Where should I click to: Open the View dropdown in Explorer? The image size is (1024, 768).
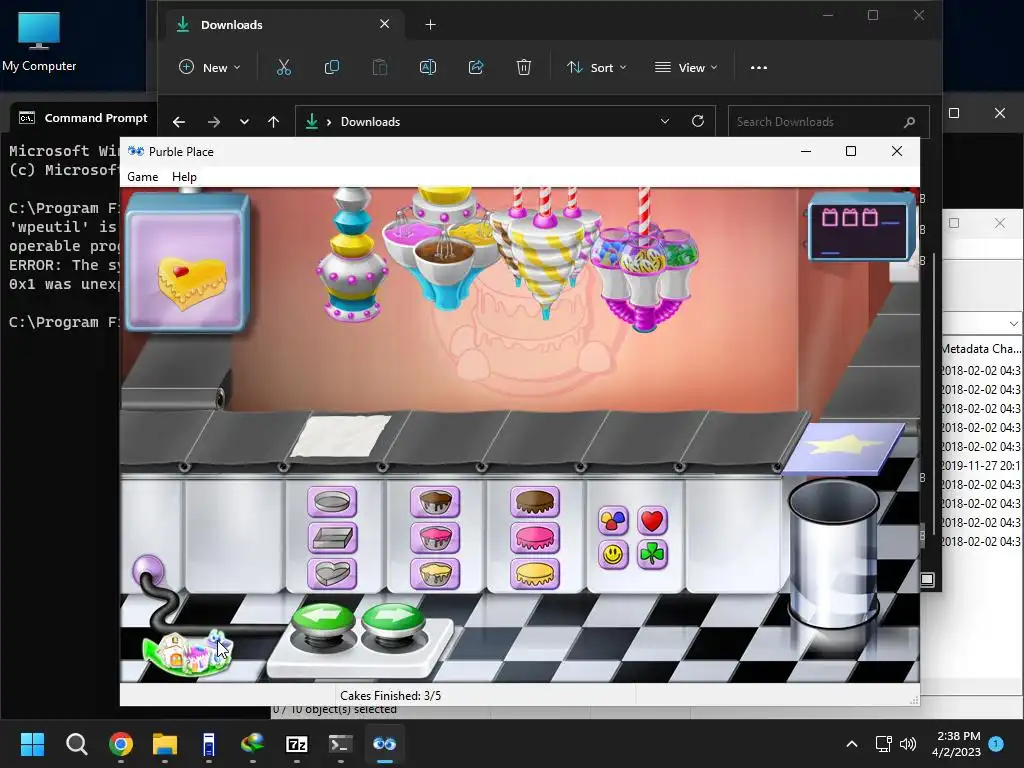pyautogui.click(x=686, y=67)
